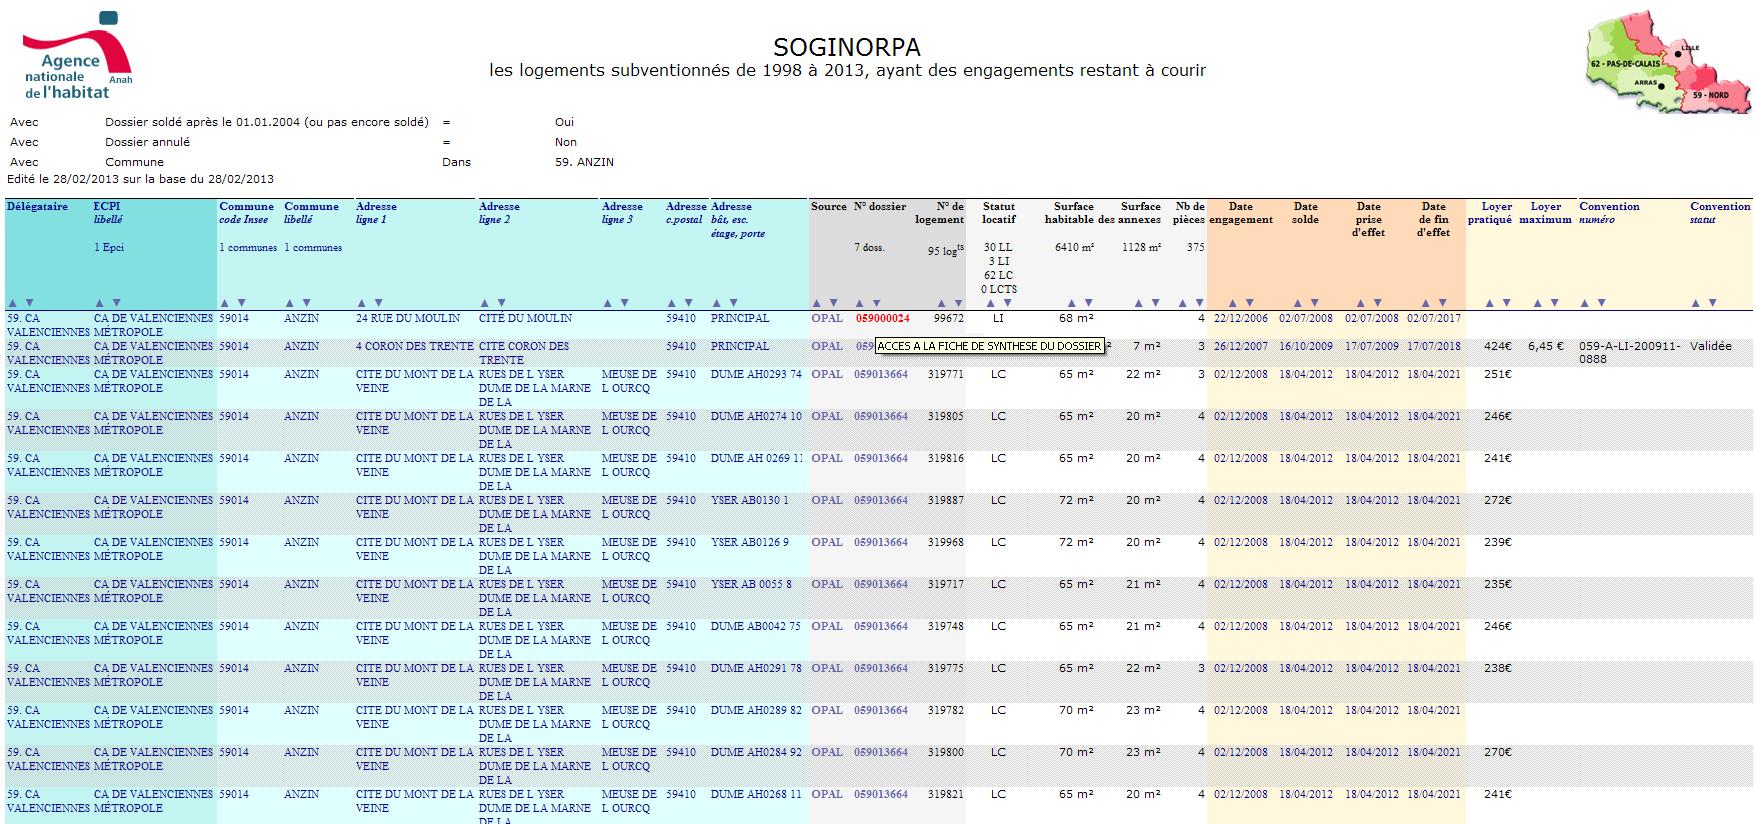
Task: Sort Loyer pratiqué column descending
Action: click(1507, 303)
